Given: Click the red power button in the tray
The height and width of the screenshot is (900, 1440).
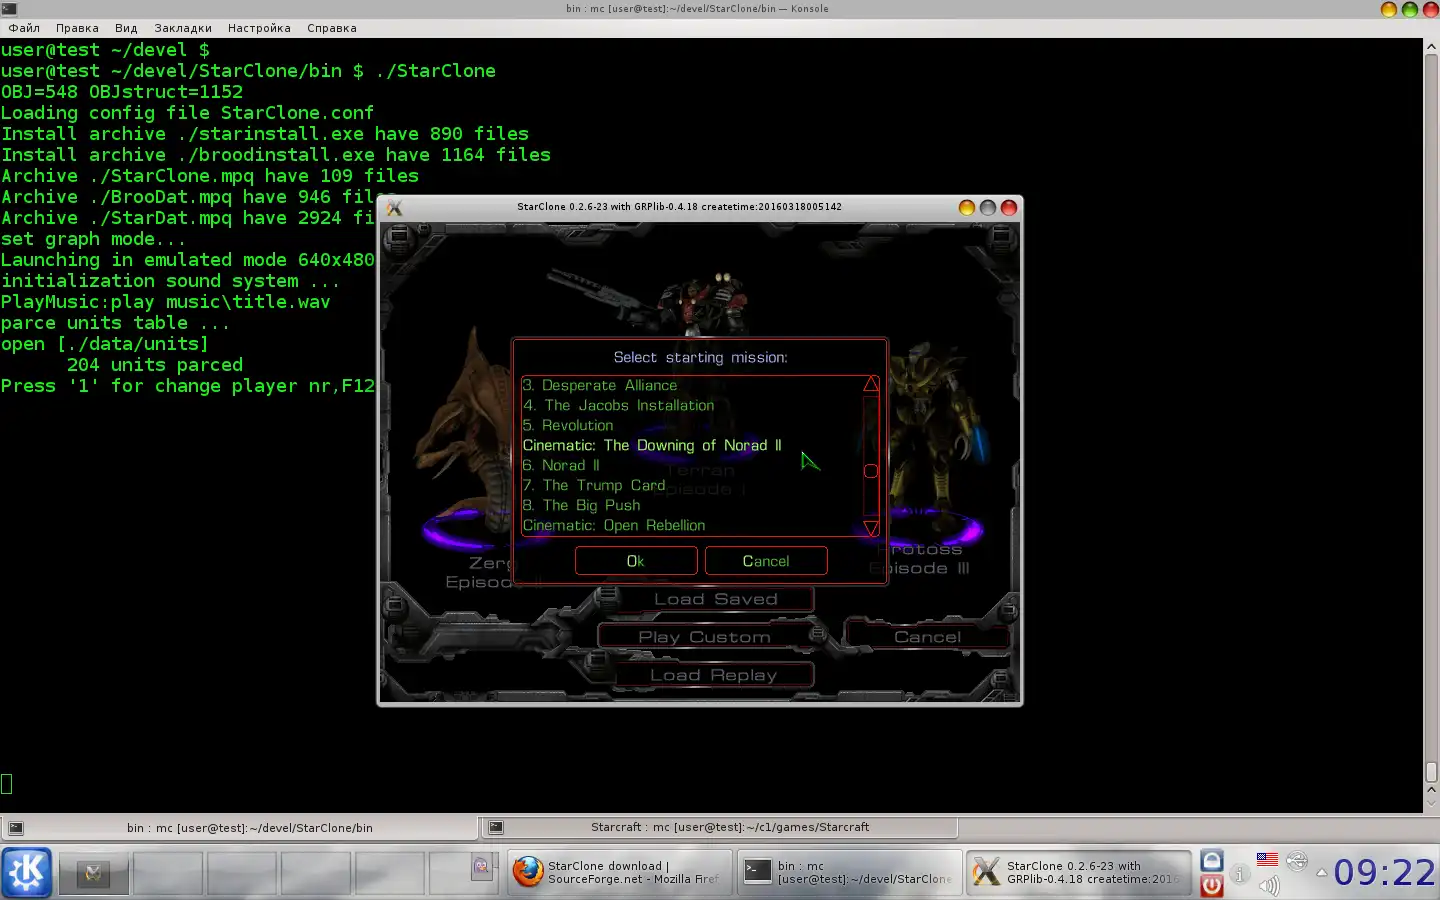Looking at the screenshot, I should (x=1212, y=885).
